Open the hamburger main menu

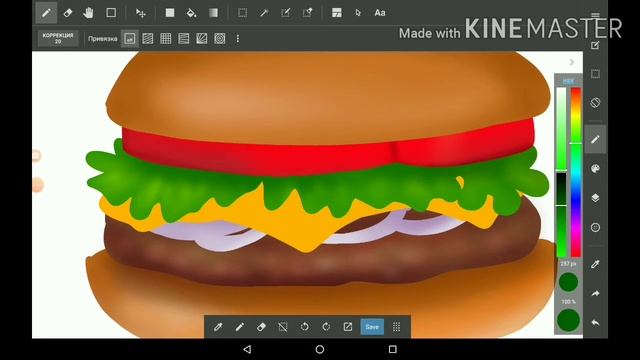(596, 16)
